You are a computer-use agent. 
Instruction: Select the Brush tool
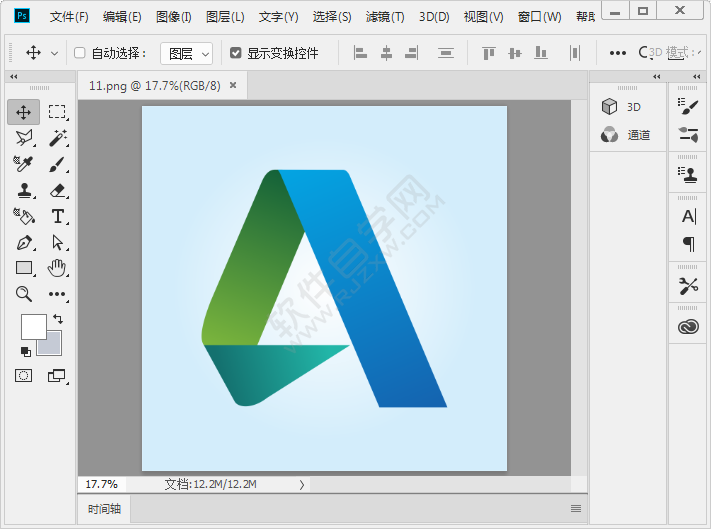pos(57,164)
